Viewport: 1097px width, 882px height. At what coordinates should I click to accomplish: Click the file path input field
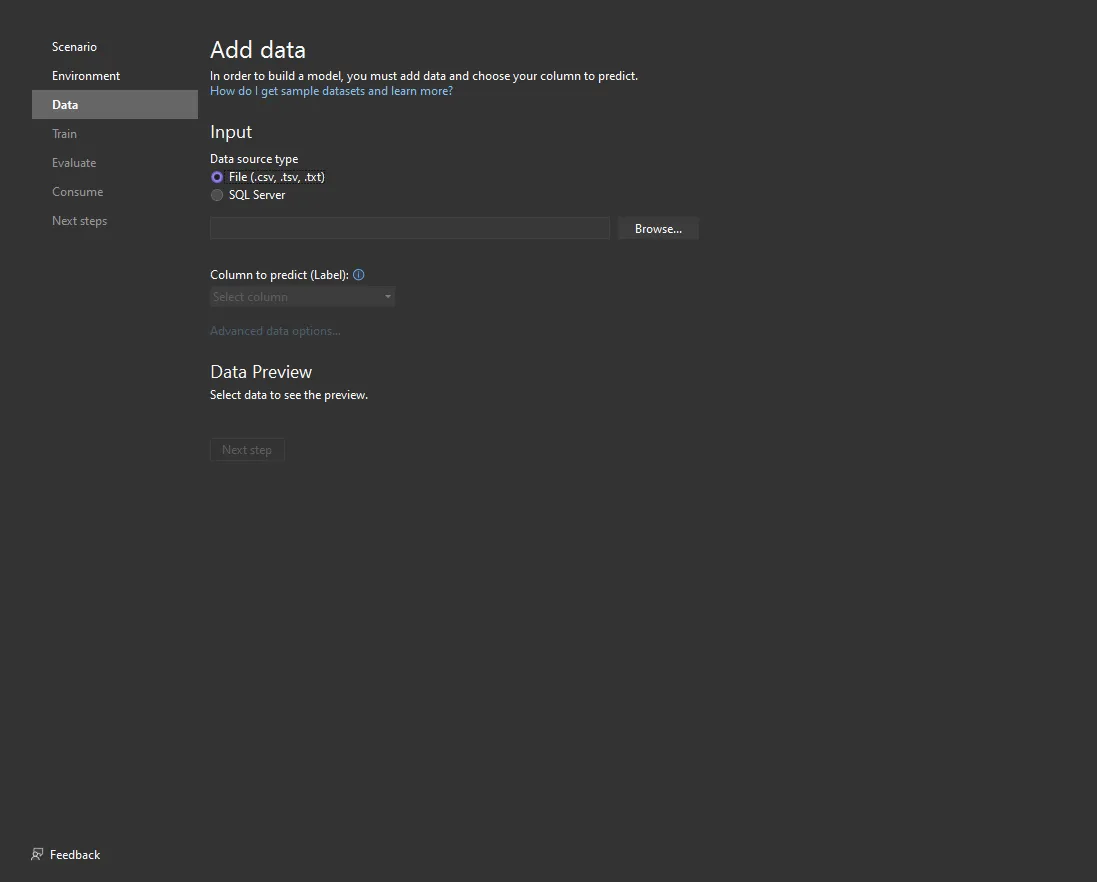click(x=409, y=229)
